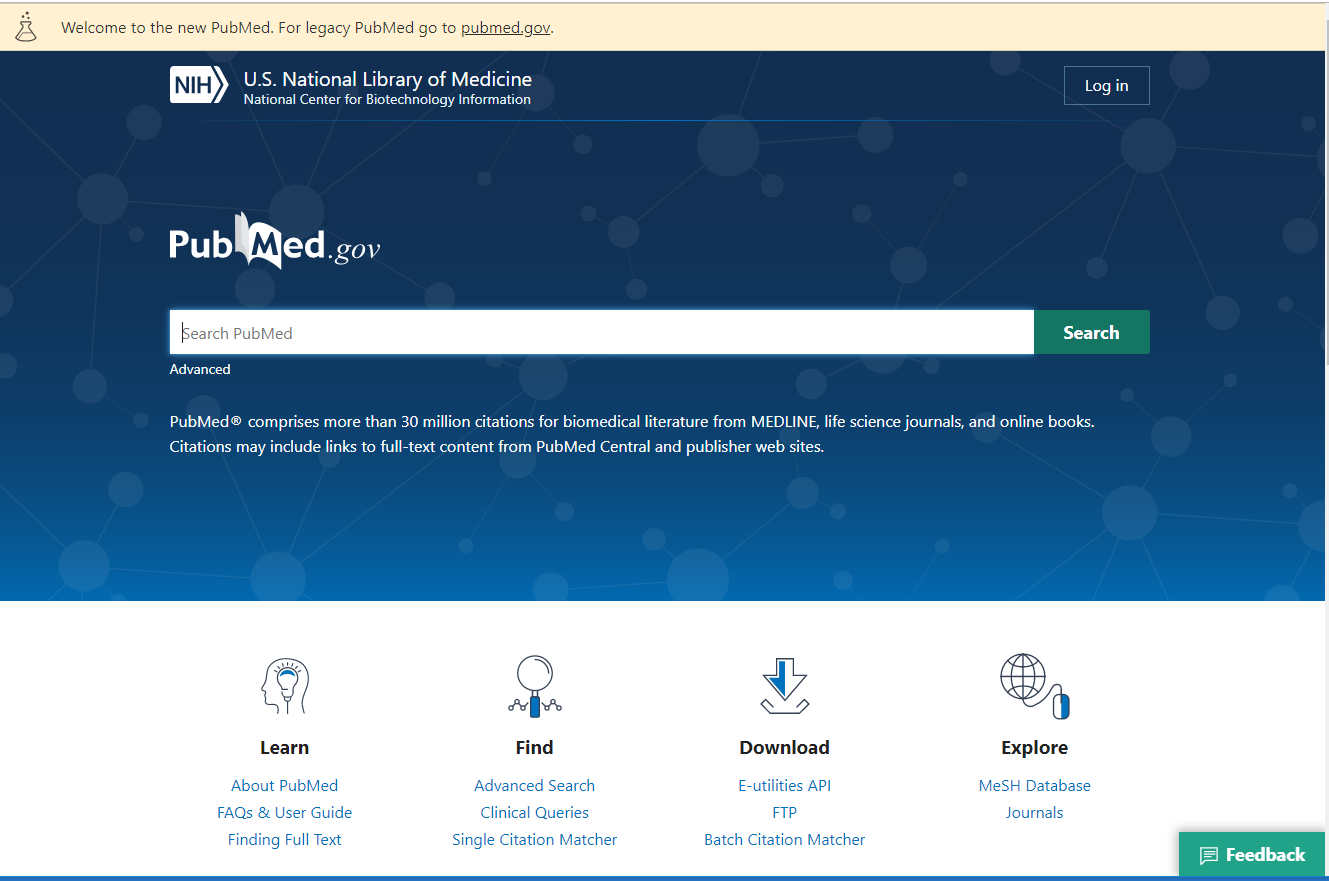The width and height of the screenshot is (1329, 881).
Task: Open the E-utilities API link
Action: coord(785,786)
